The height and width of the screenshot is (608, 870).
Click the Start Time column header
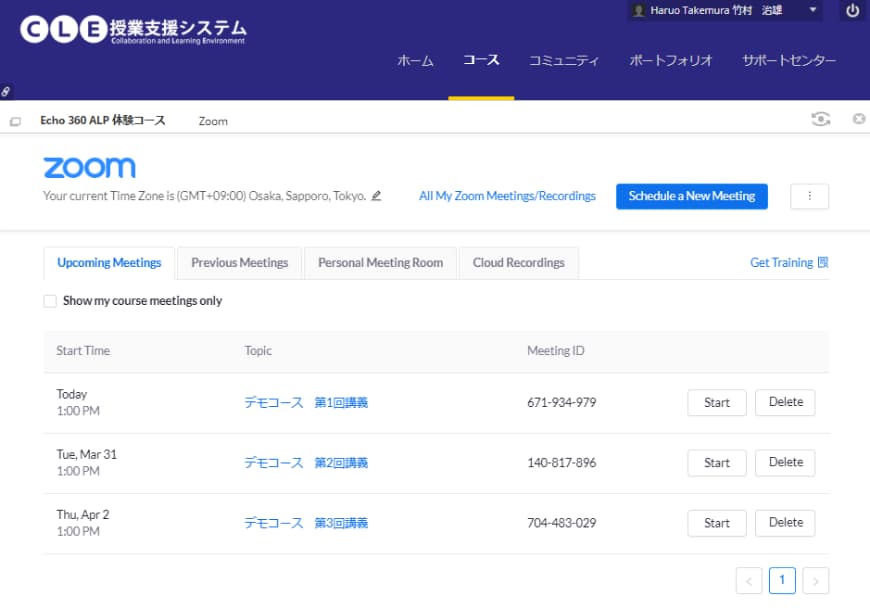click(x=83, y=351)
